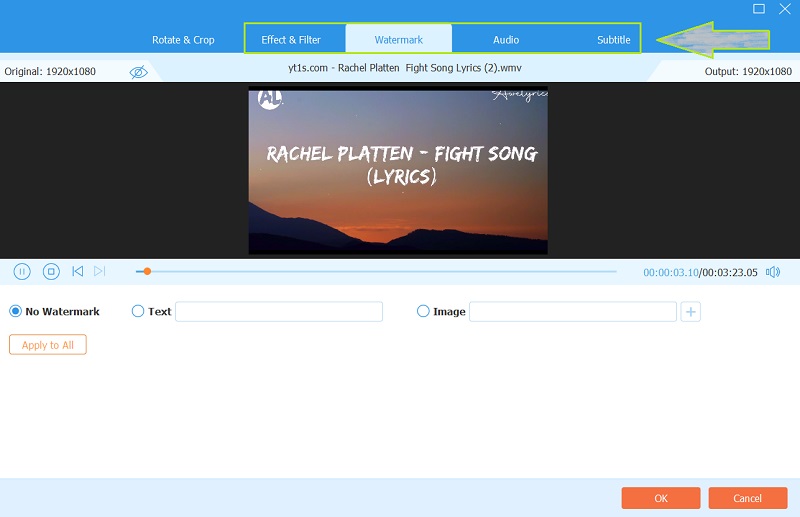This screenshot has width=800, height=517.
Task: Jump to previous frame
Action: coord(78,272)
